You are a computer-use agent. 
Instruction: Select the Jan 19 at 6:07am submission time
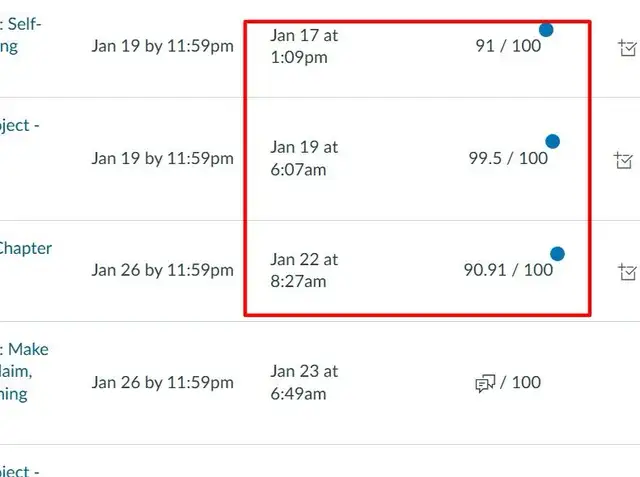coord(304,158)
